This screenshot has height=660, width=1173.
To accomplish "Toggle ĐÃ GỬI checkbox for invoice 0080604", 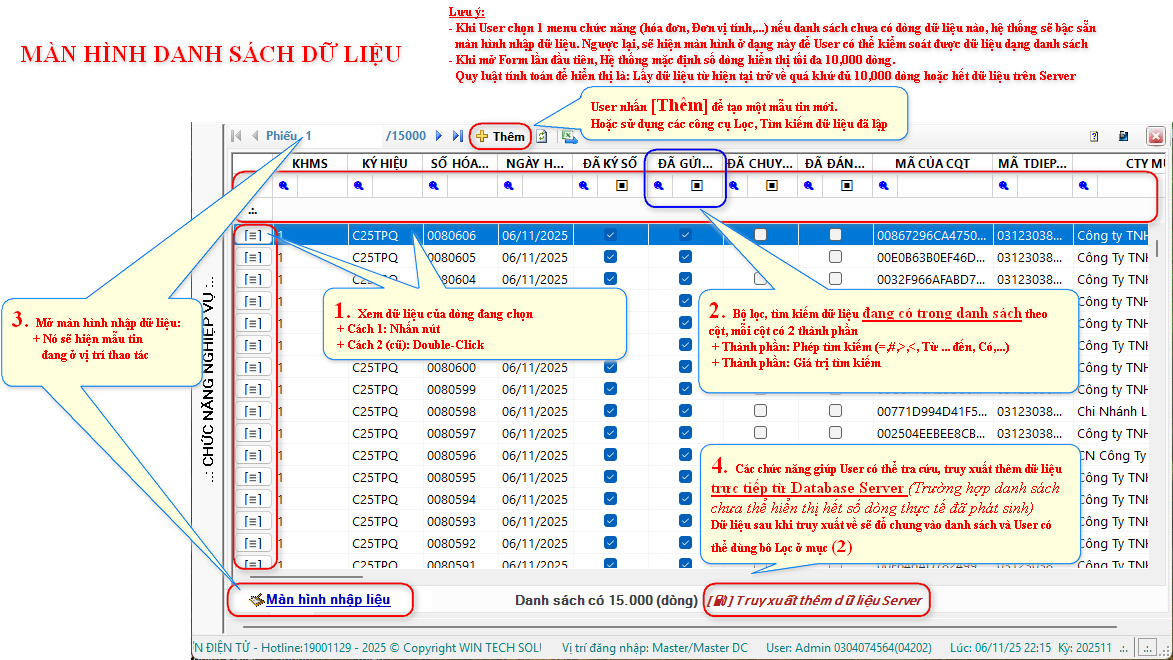I will 685,279.
